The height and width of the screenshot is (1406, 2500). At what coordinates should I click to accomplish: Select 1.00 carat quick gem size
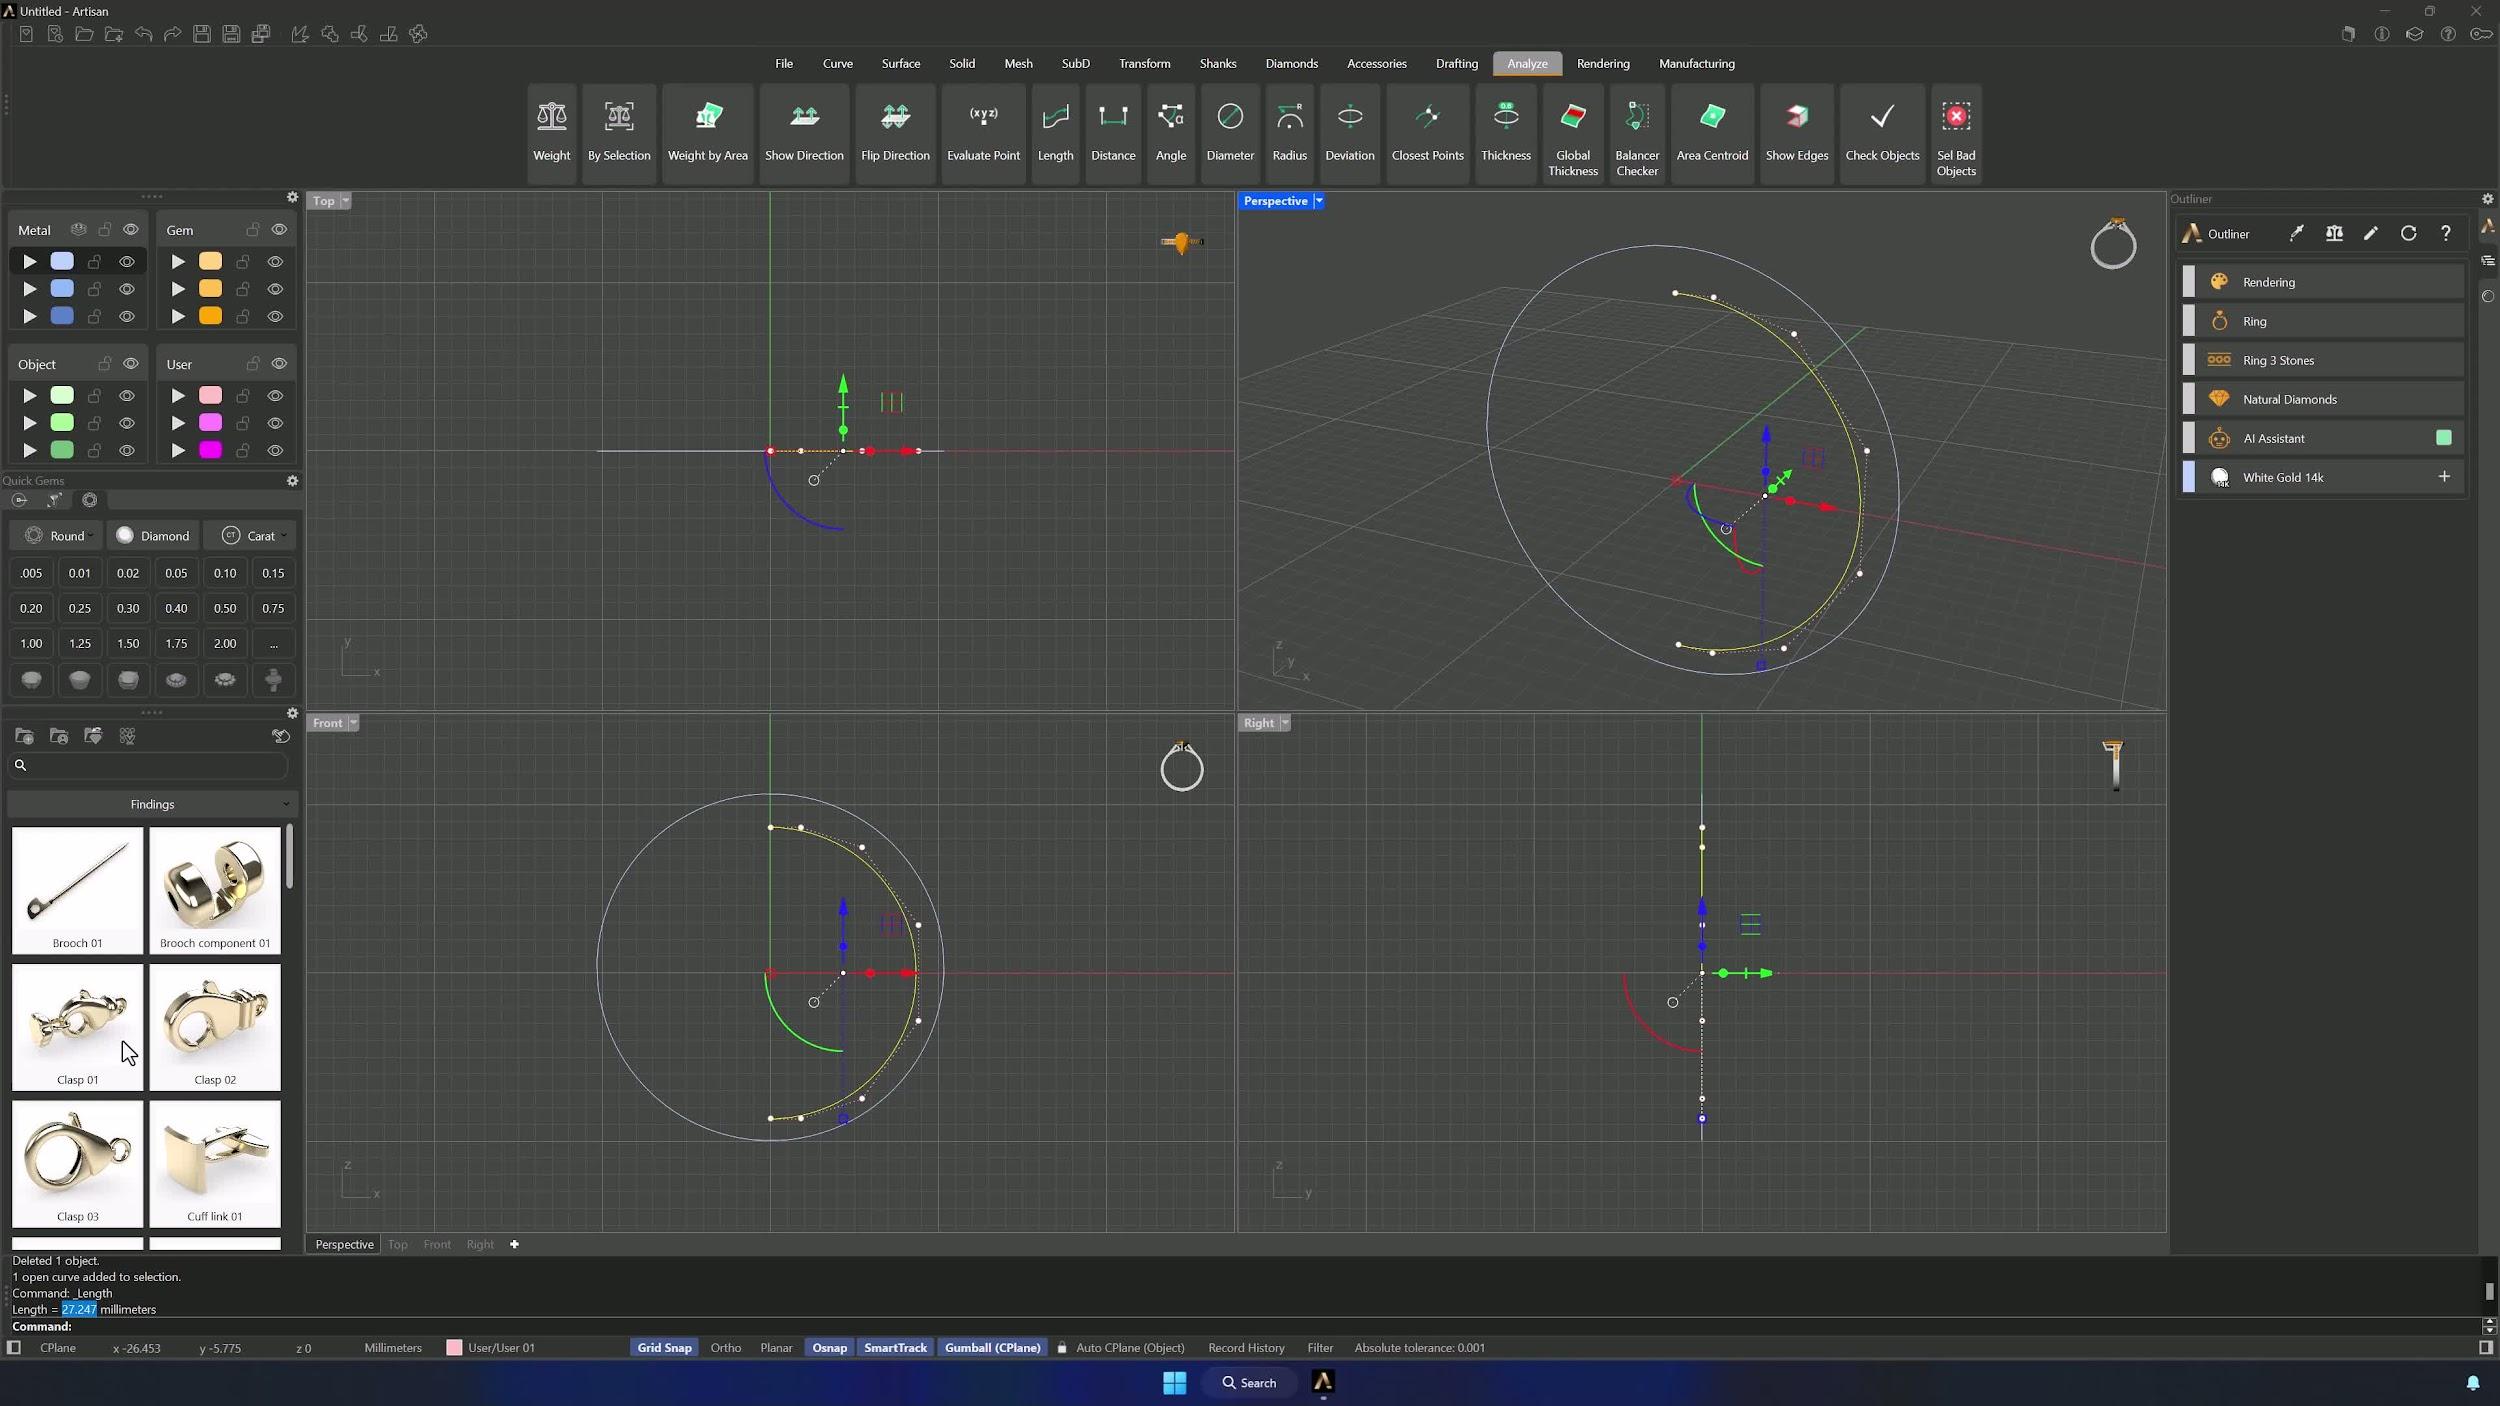[x=32, y=643]
